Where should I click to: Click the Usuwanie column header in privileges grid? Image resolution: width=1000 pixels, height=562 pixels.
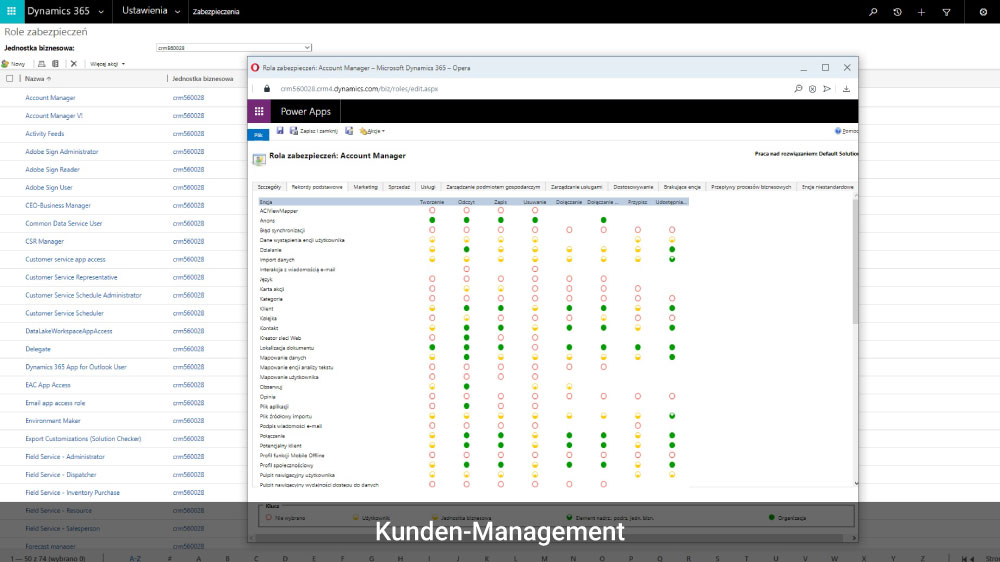tap(534, 202)
